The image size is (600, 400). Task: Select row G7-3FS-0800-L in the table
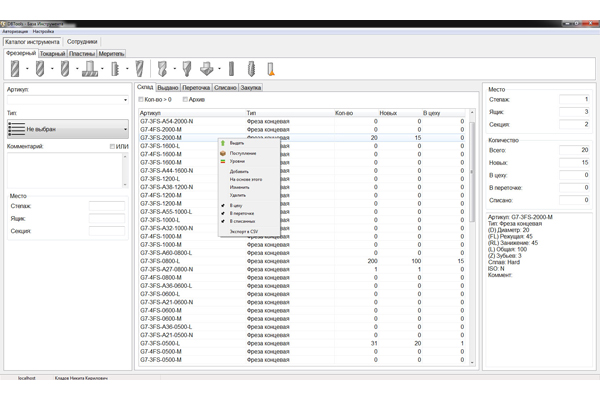click(302, 261)
